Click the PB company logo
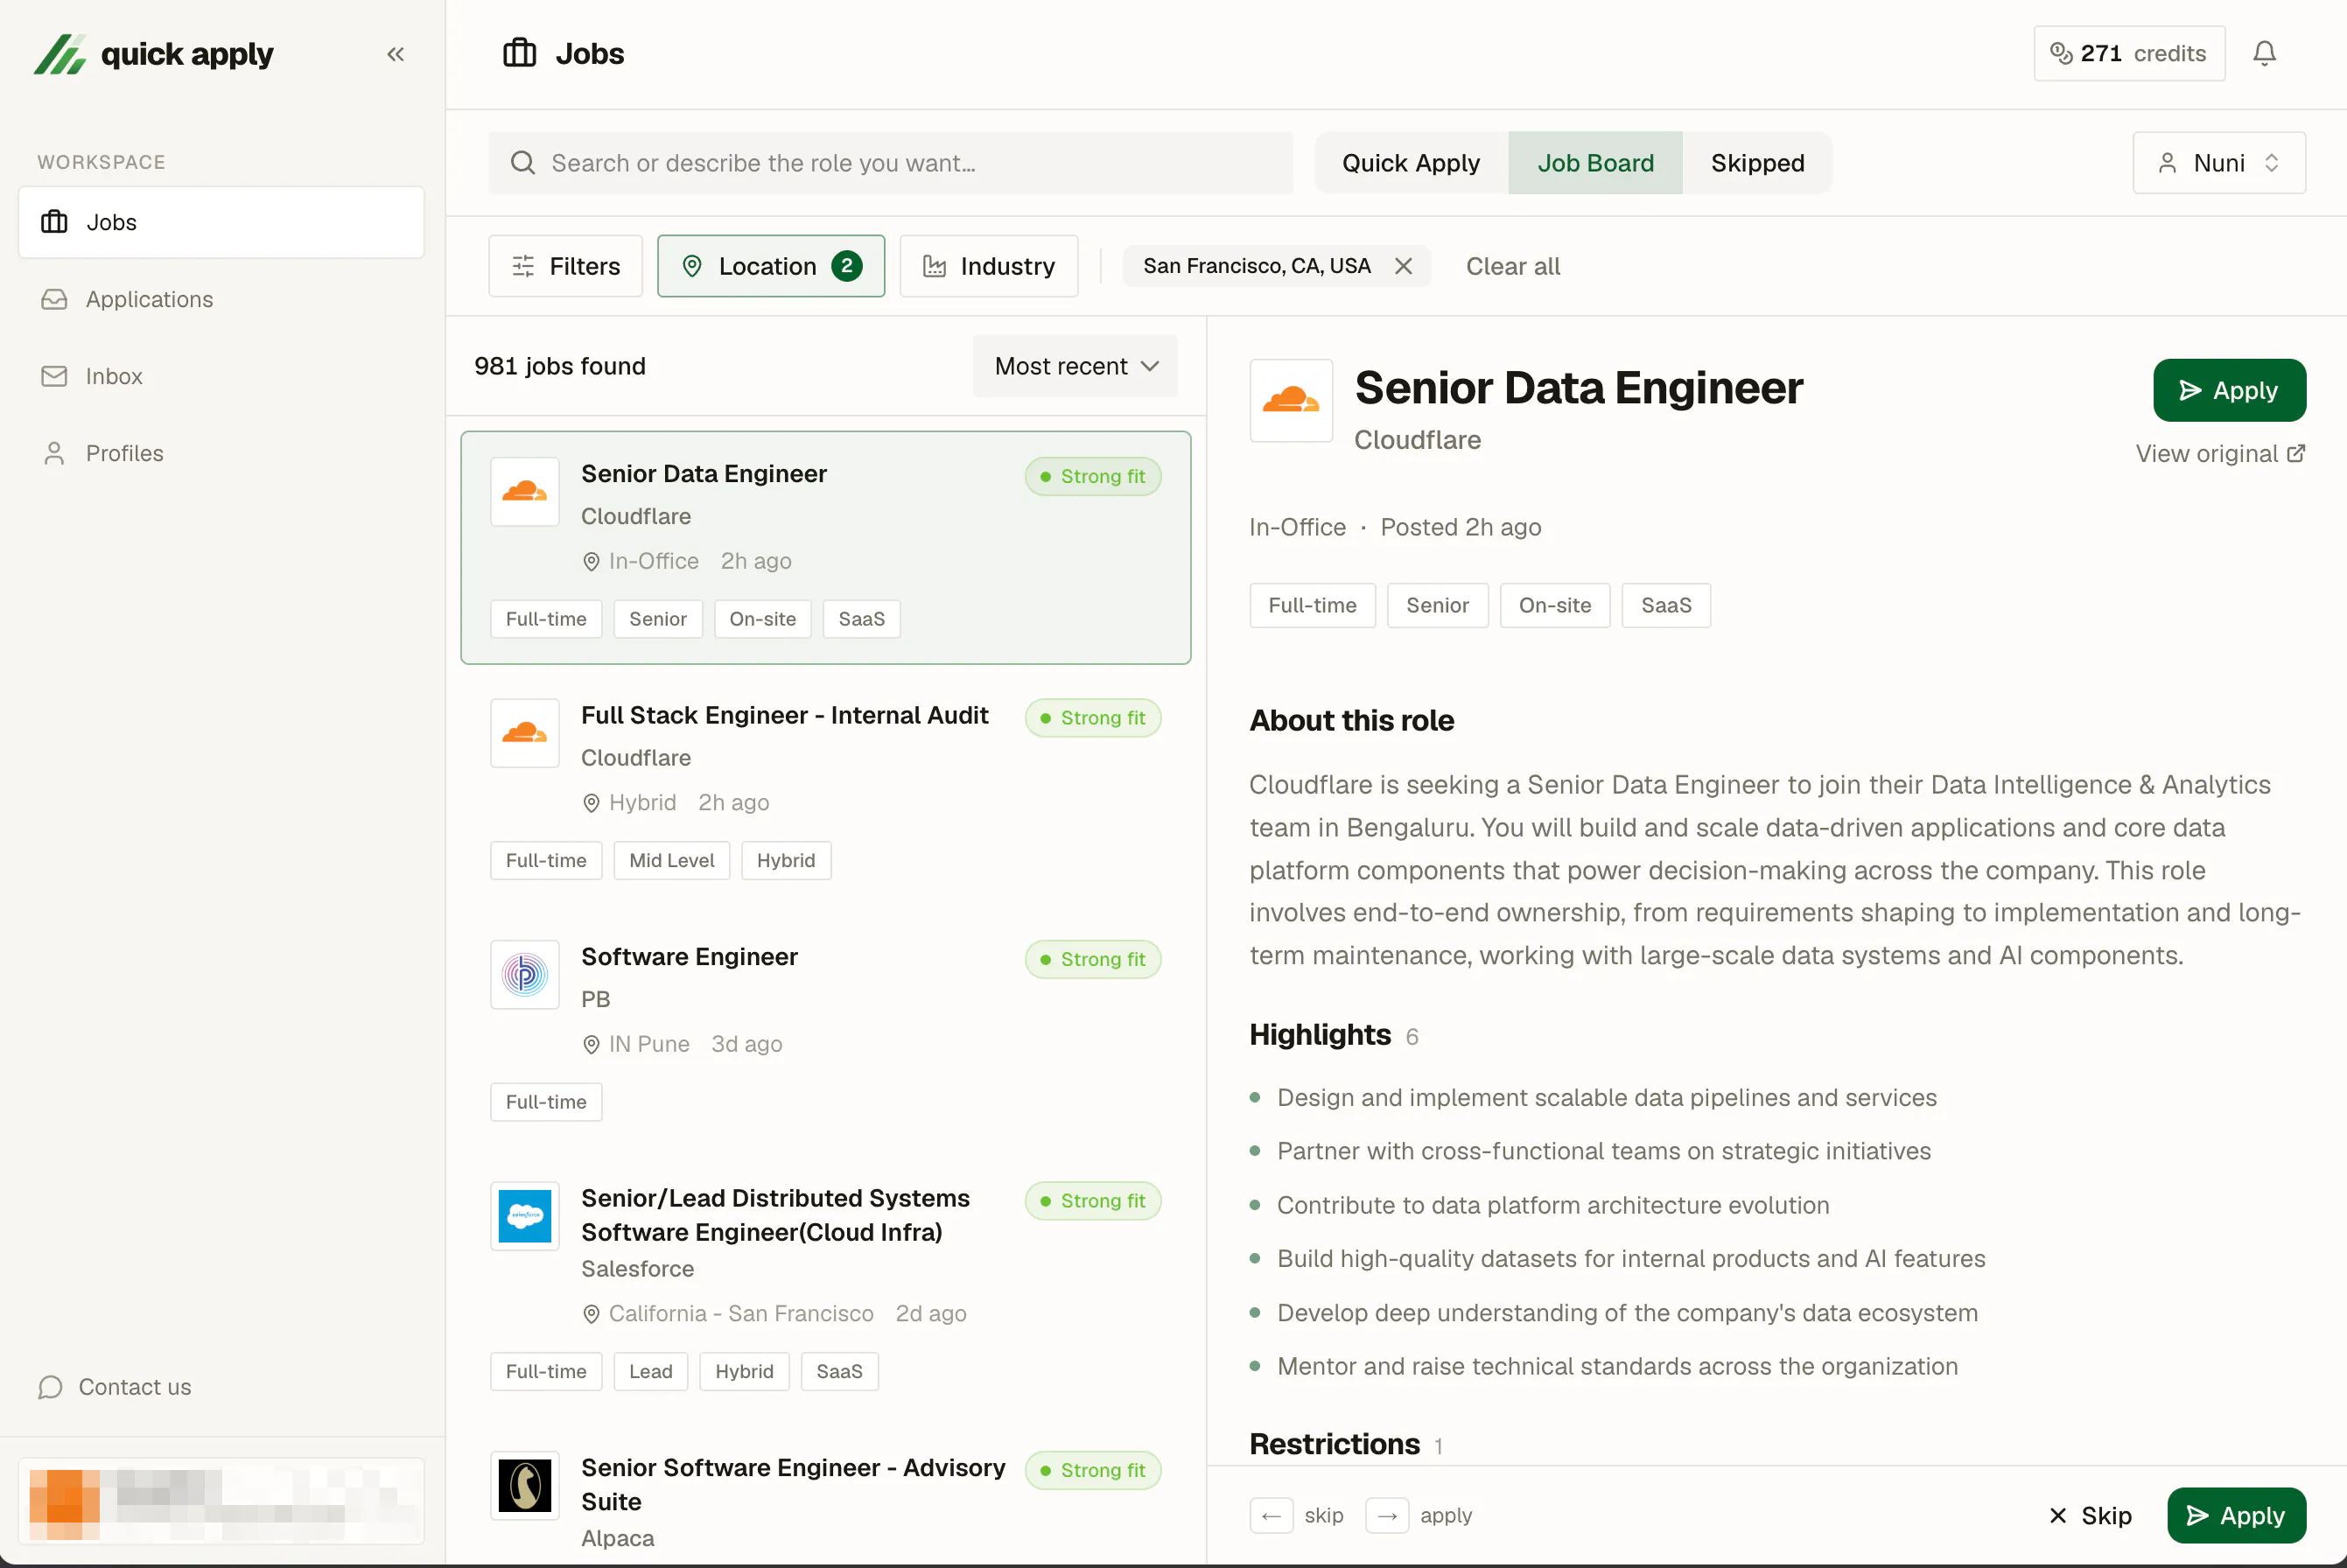This screenshot has width=2347, height=1568. pyautogui.click(x=525, y=974)
